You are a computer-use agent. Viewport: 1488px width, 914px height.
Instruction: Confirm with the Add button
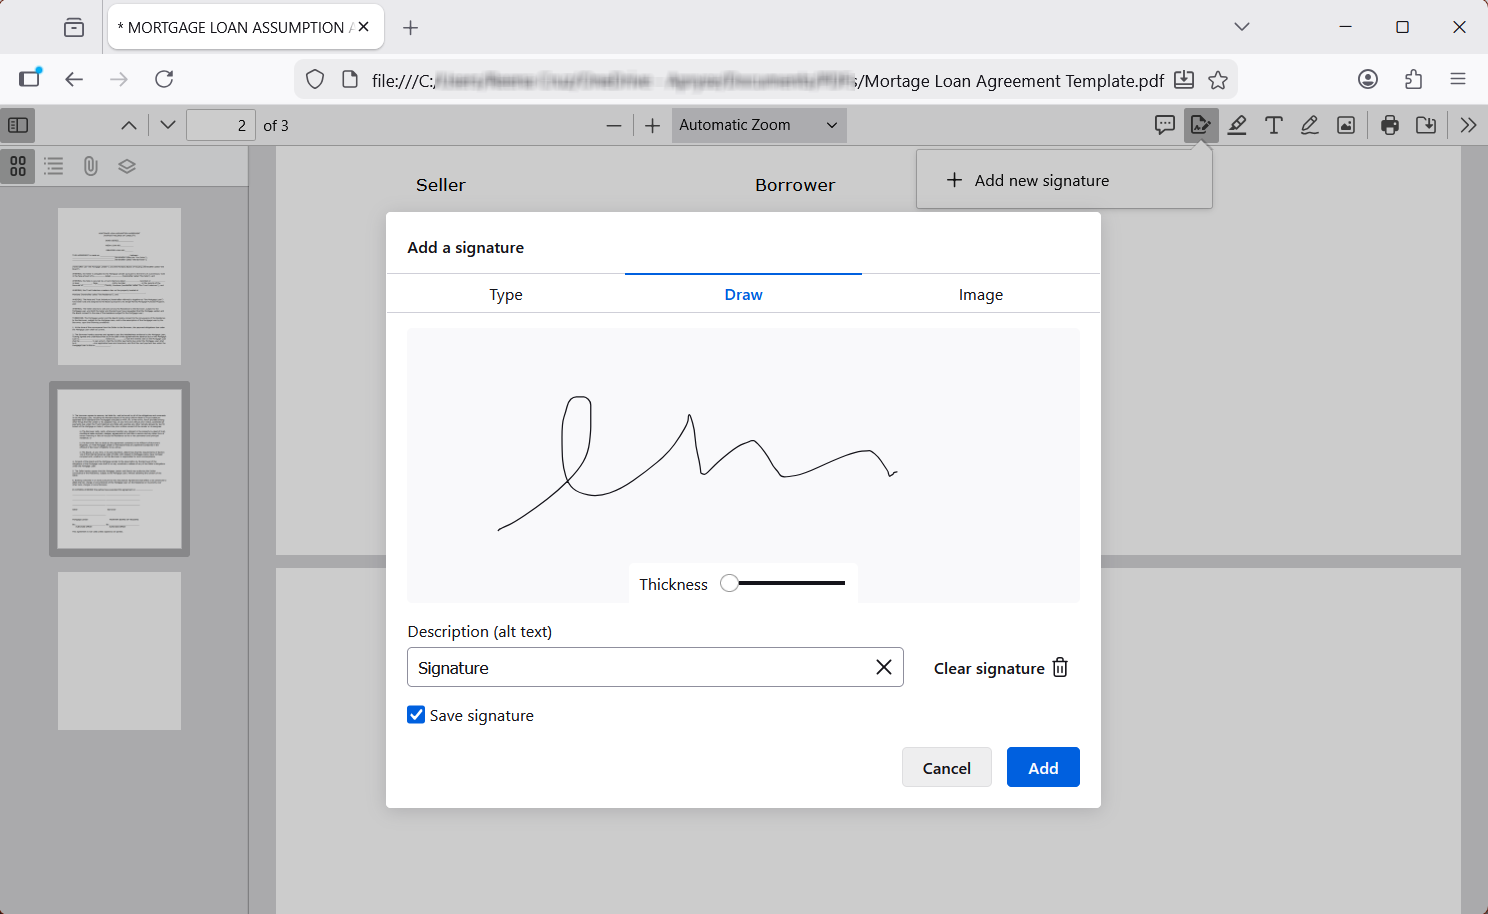tap(1043, 767)
